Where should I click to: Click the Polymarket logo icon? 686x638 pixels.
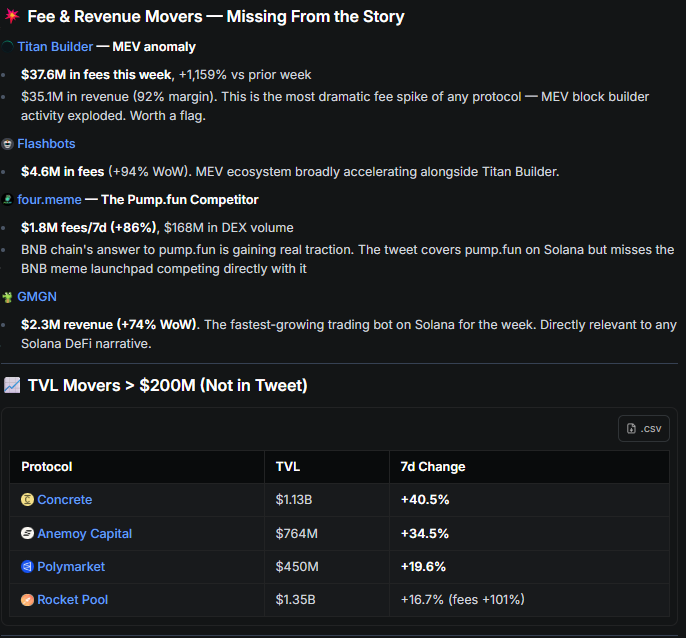[x=27, y=567]
